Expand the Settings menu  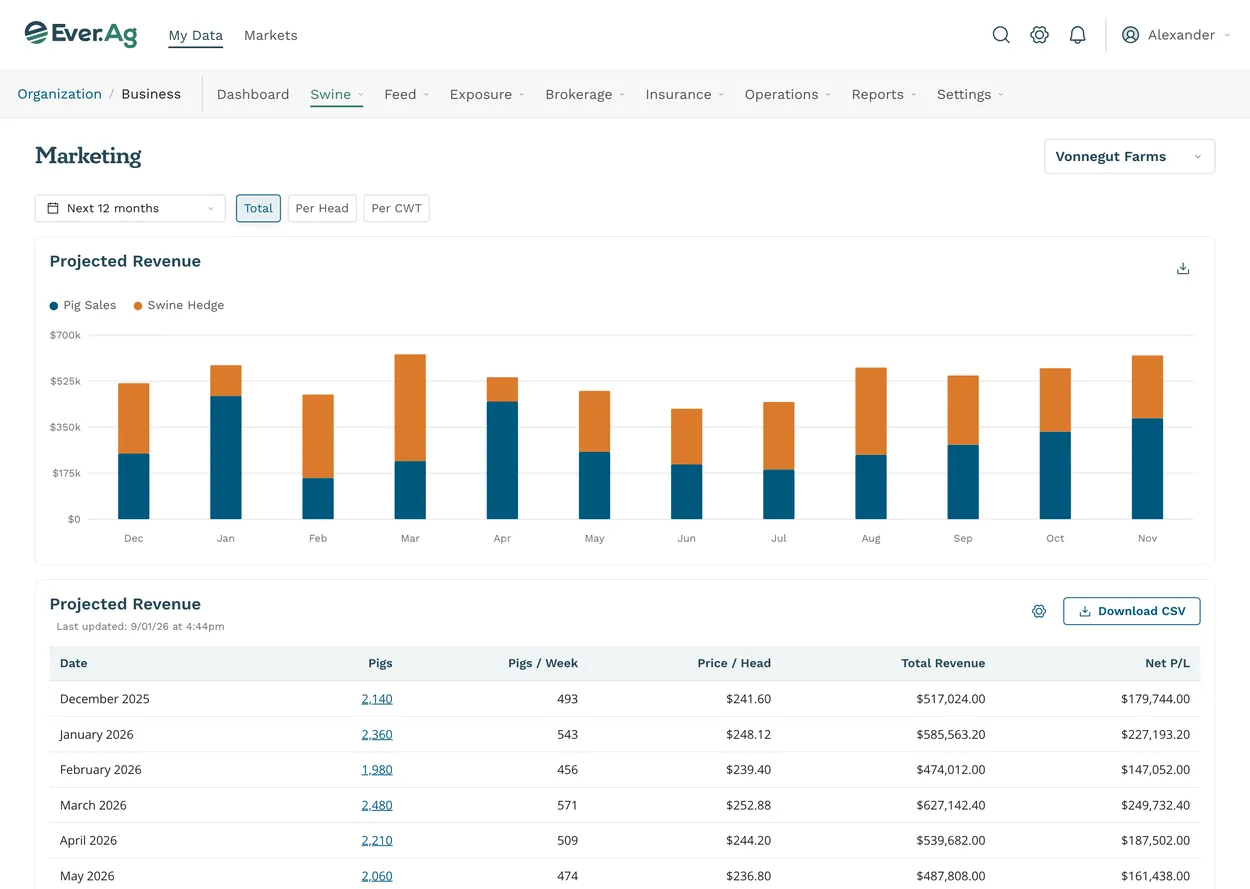coord(970,94)
